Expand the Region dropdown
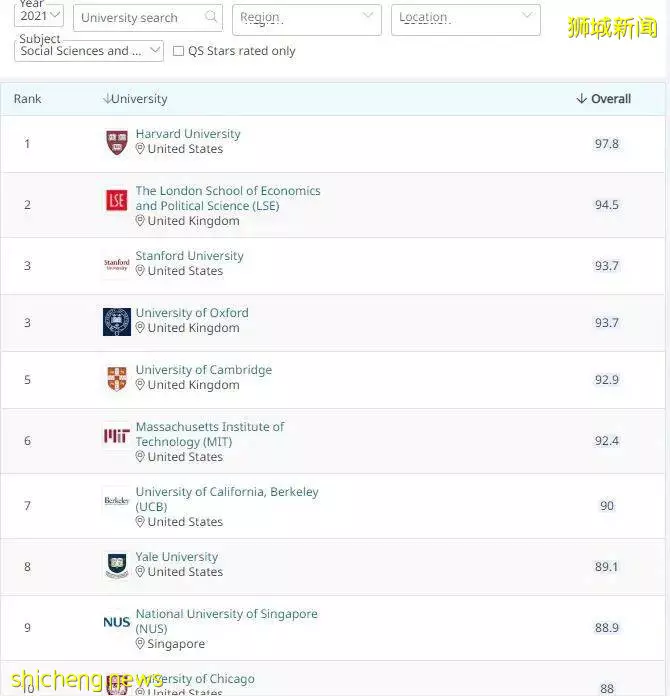This screenshot has height=696, width=670. click(306, 19)
